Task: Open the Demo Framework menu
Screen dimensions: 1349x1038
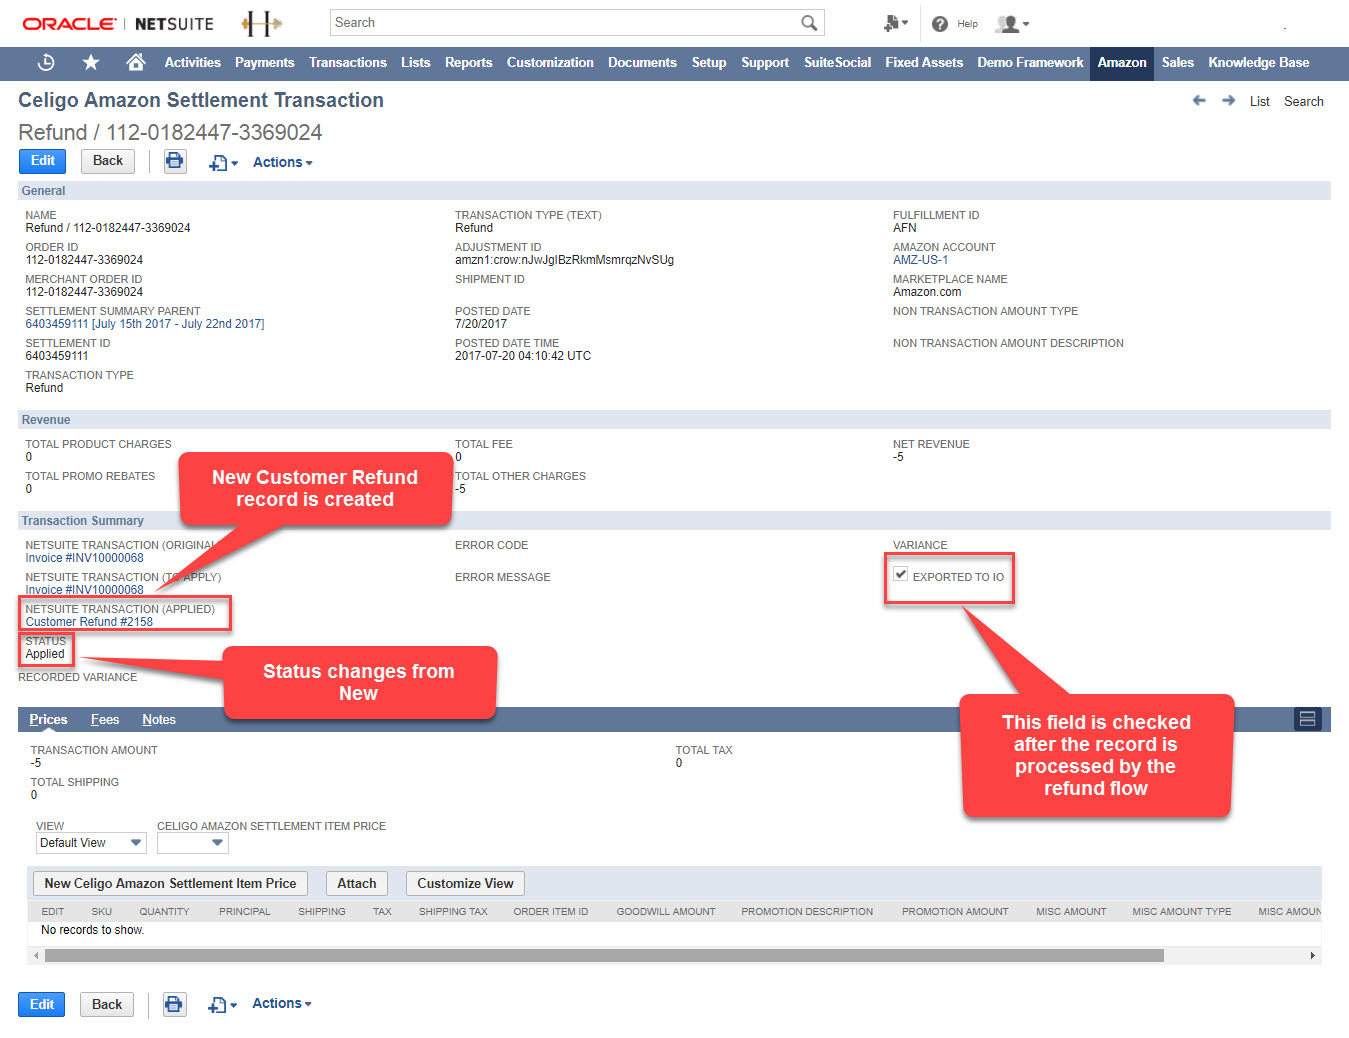Action: coord(1030,62)
